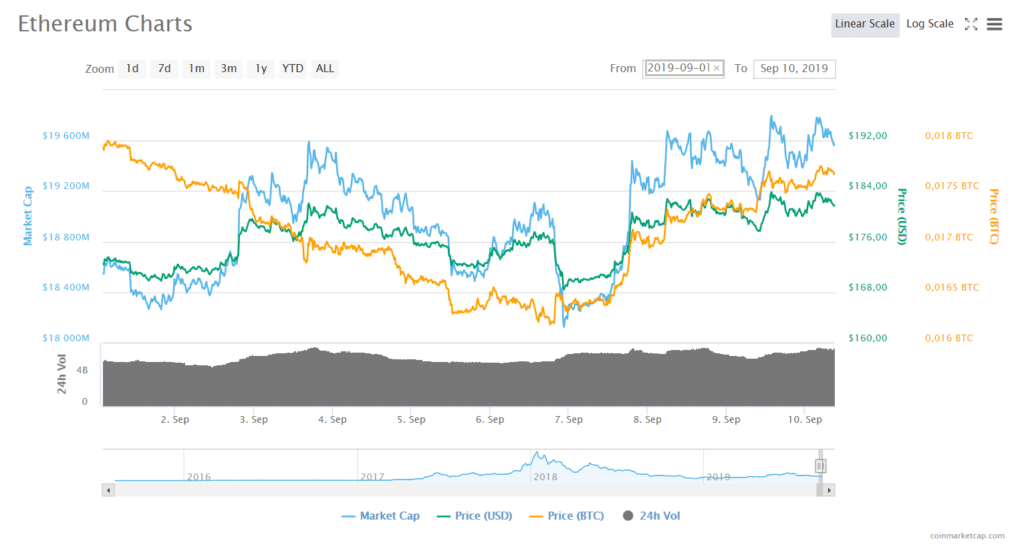The image size is (1024, 555).
Task: Edit the To date field Sep 10, 2019
Action: tap(794, 69)
